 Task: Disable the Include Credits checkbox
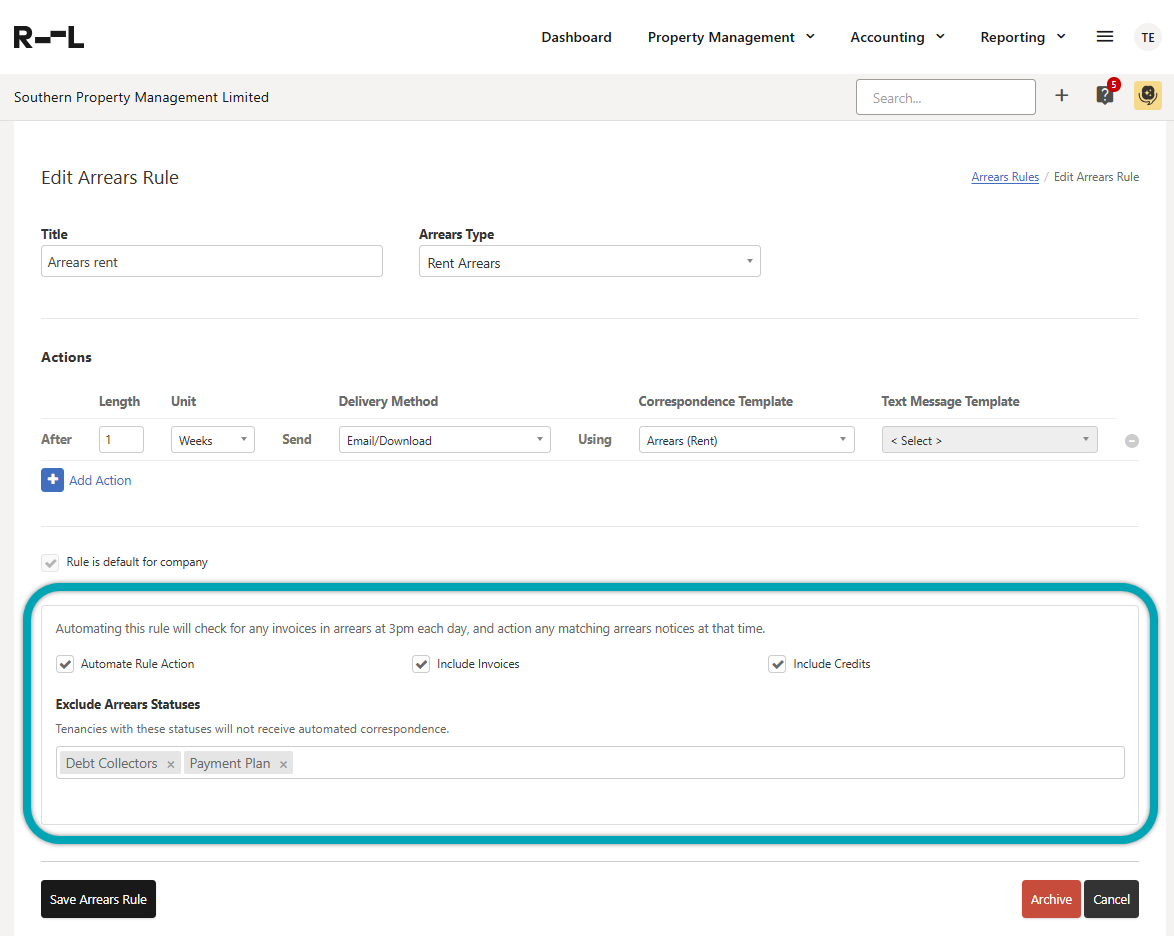(x=777, y=664)
